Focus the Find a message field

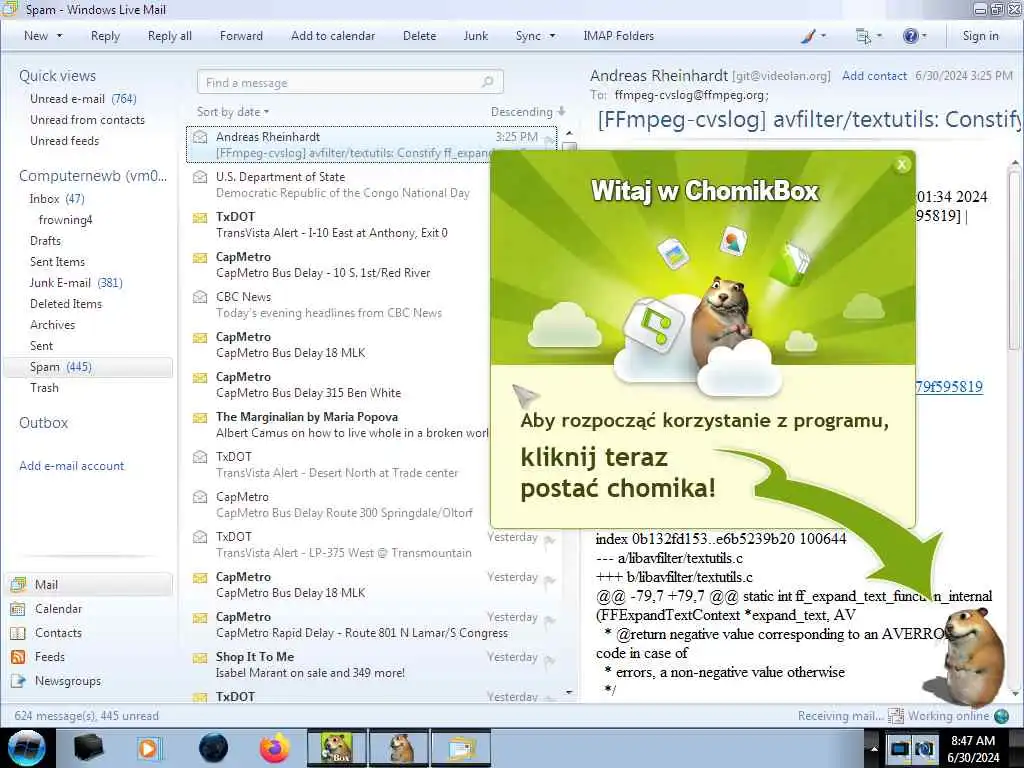coord(350,82)
